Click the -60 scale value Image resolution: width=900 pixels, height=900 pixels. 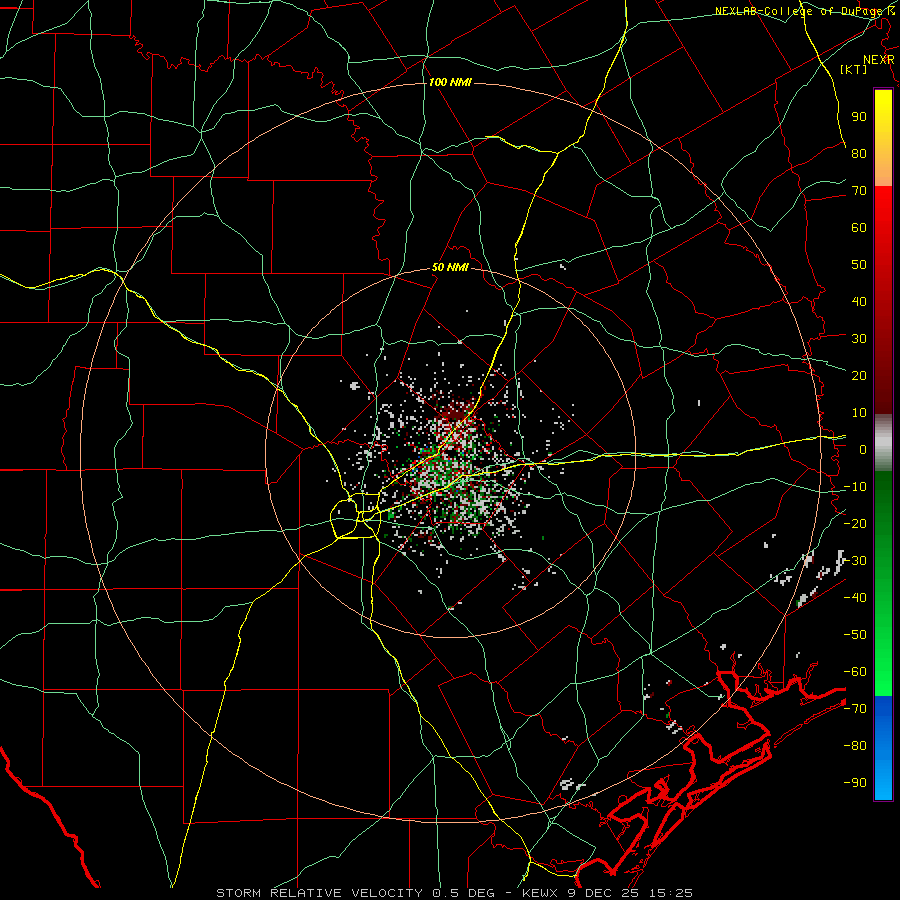tap(855, 672)
